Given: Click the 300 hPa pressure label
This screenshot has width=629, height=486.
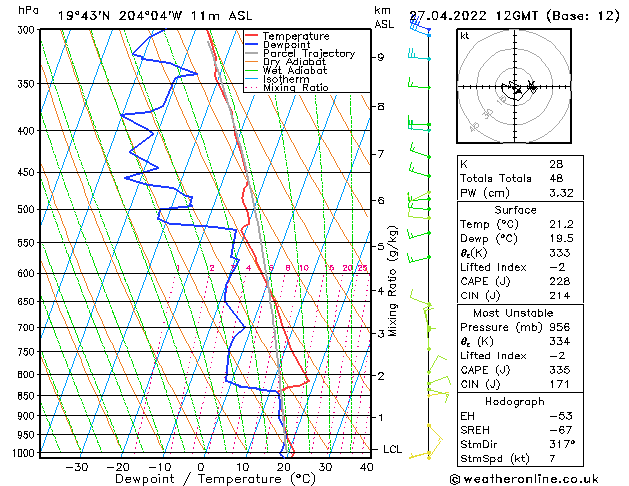Looking at the screenshot, I should [x=28, y=30].
